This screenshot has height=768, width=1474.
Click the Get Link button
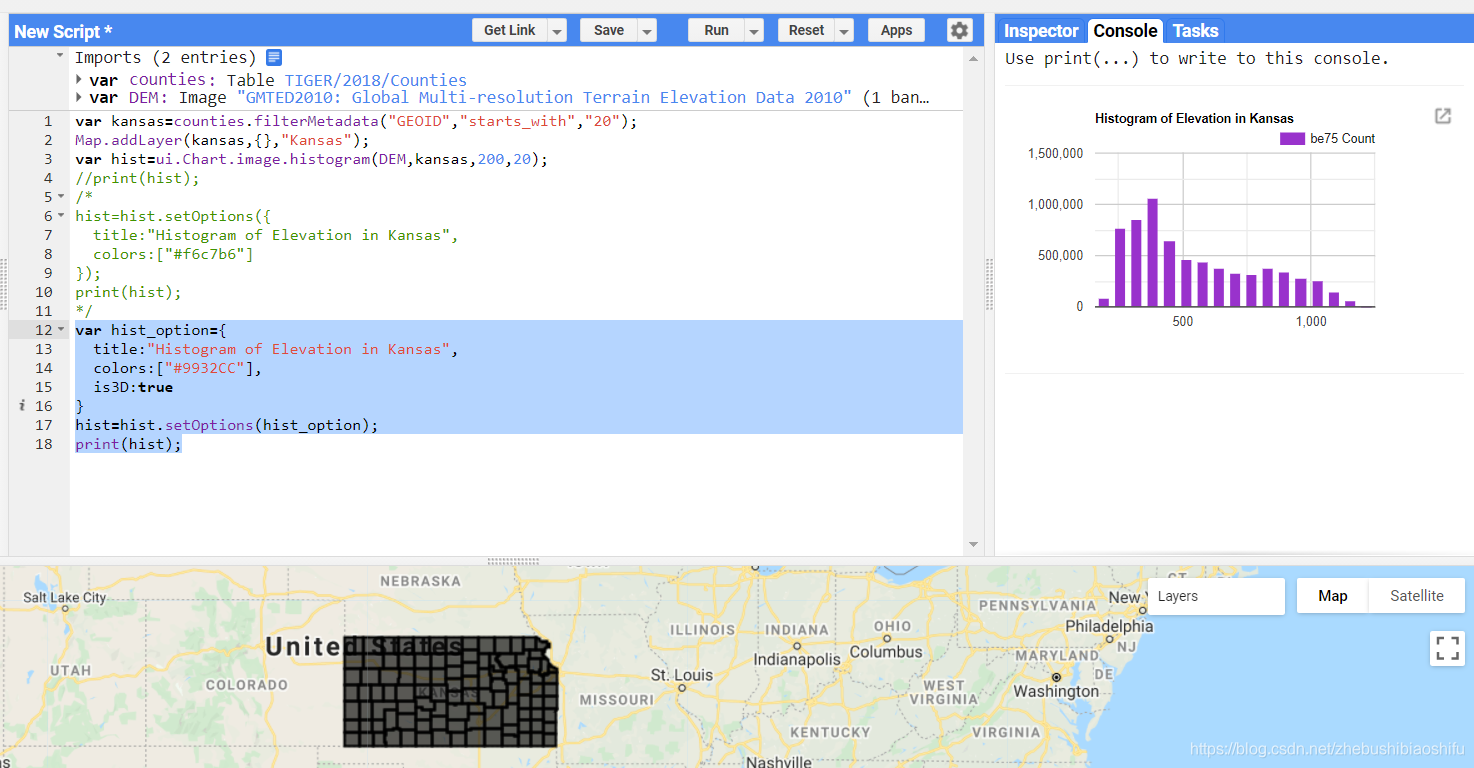[510, 31]
